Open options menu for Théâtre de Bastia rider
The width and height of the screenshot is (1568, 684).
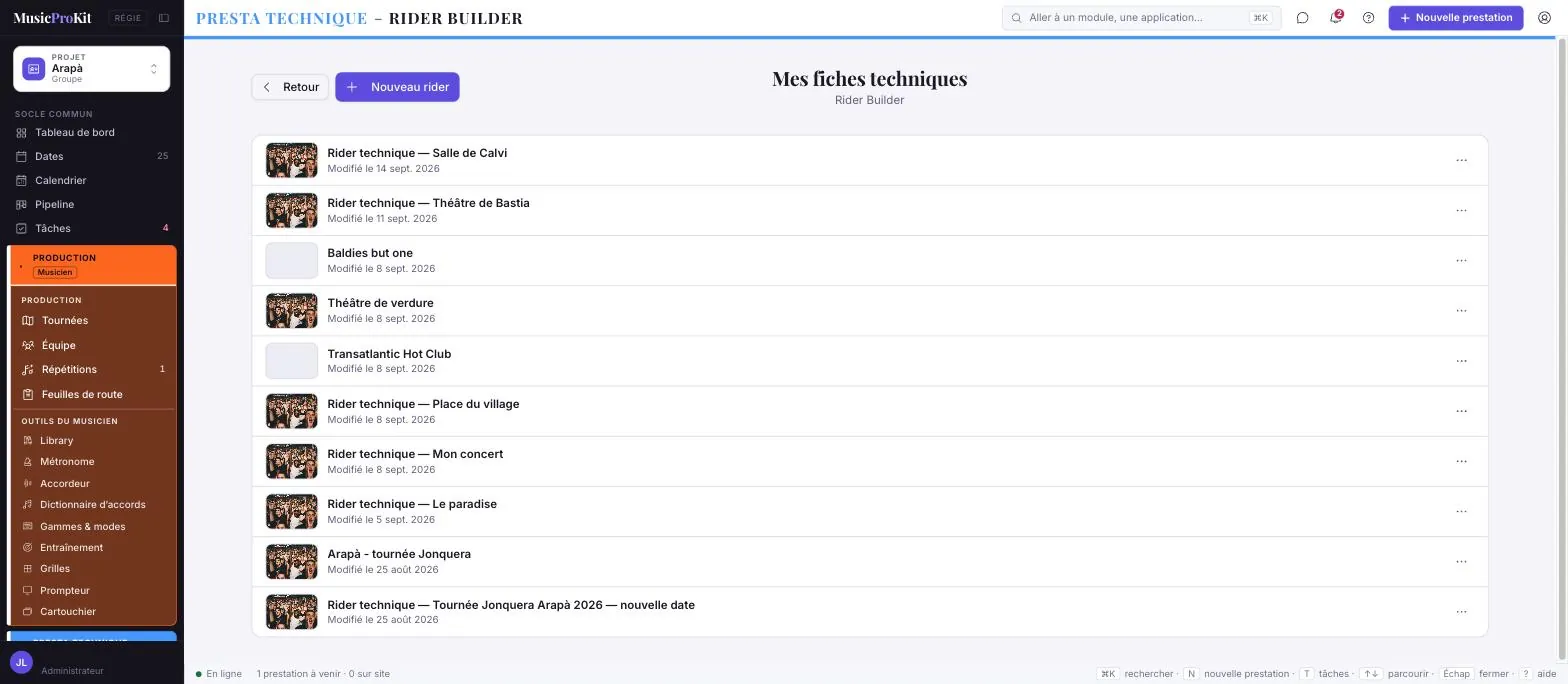click(1461, 211)
